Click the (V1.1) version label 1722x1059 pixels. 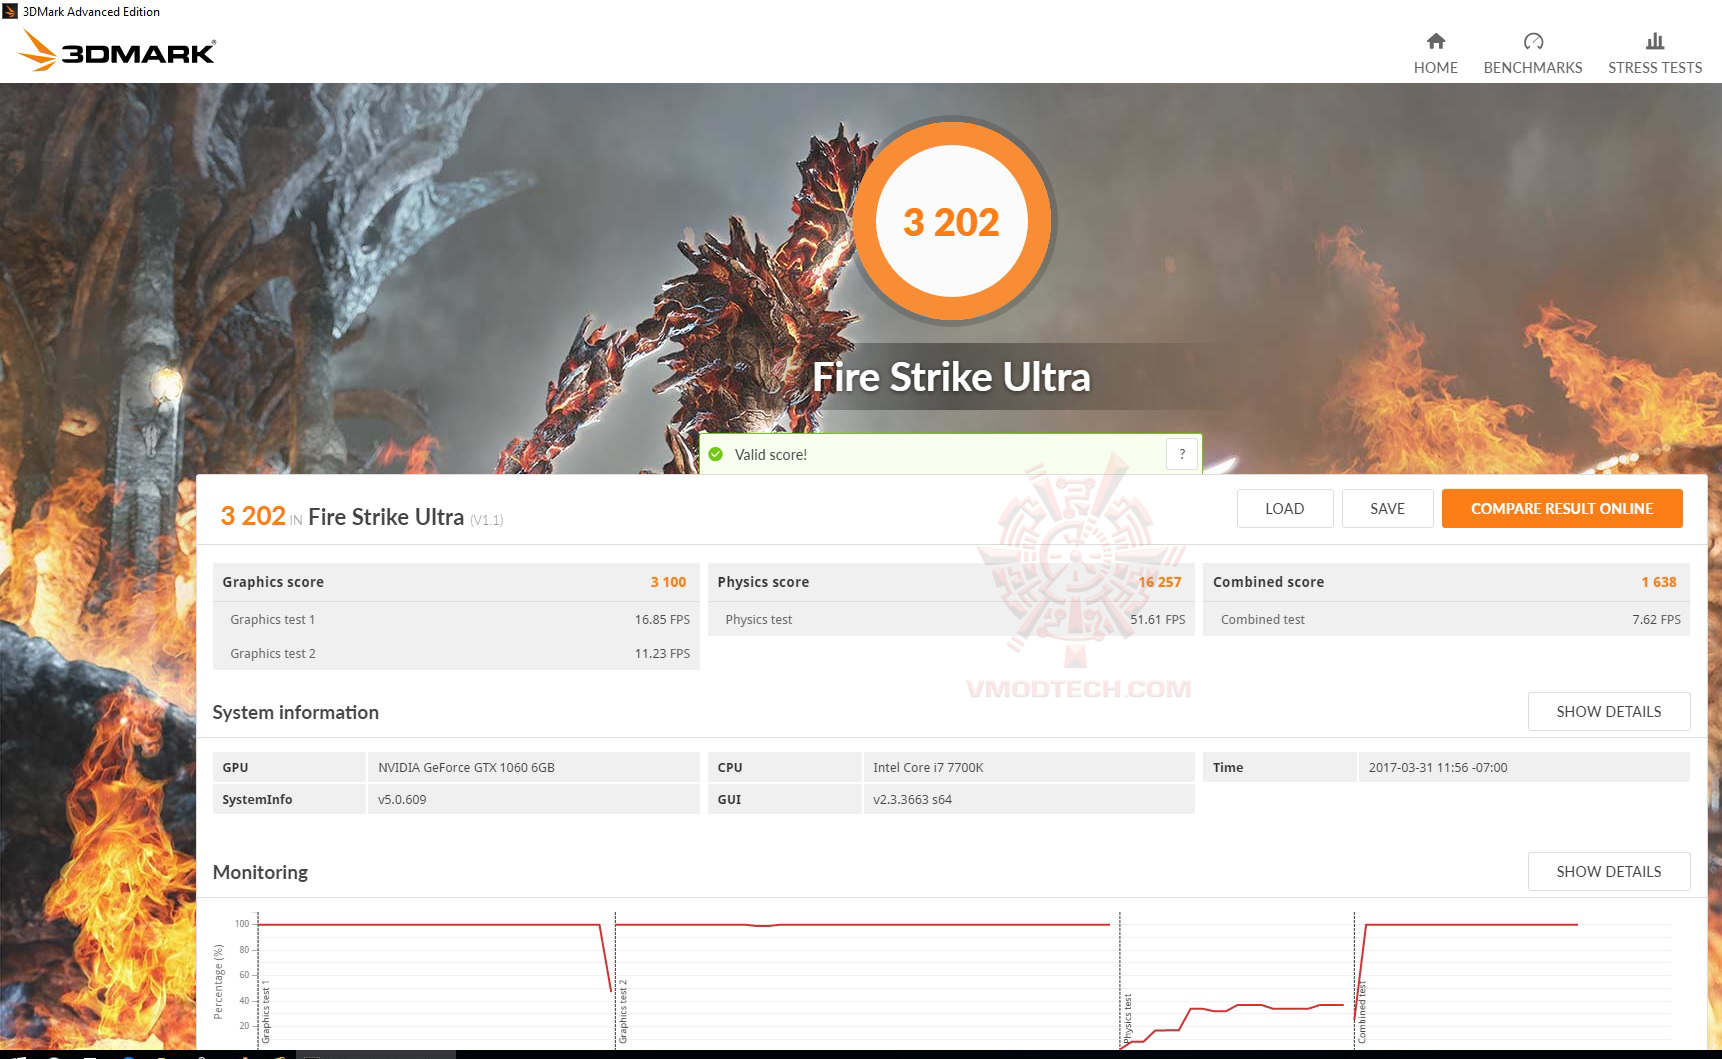487,520
